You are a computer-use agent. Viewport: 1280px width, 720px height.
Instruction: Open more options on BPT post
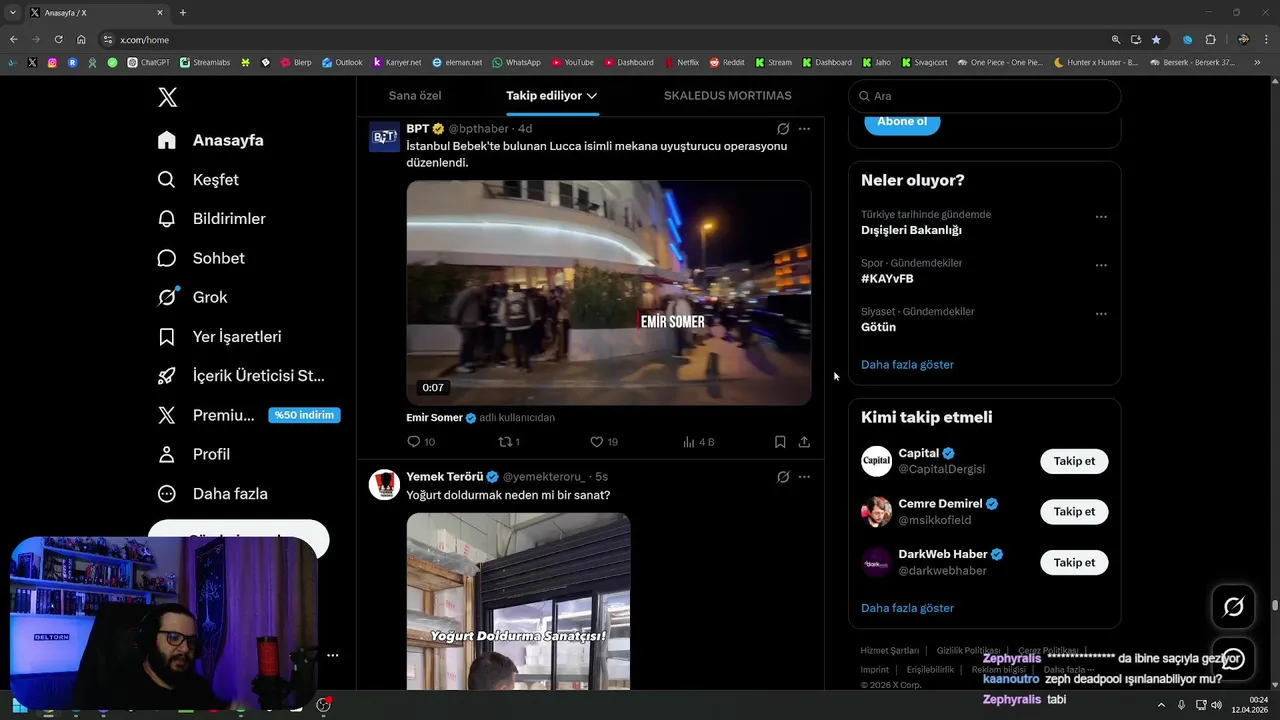click(x=804, y=129)
